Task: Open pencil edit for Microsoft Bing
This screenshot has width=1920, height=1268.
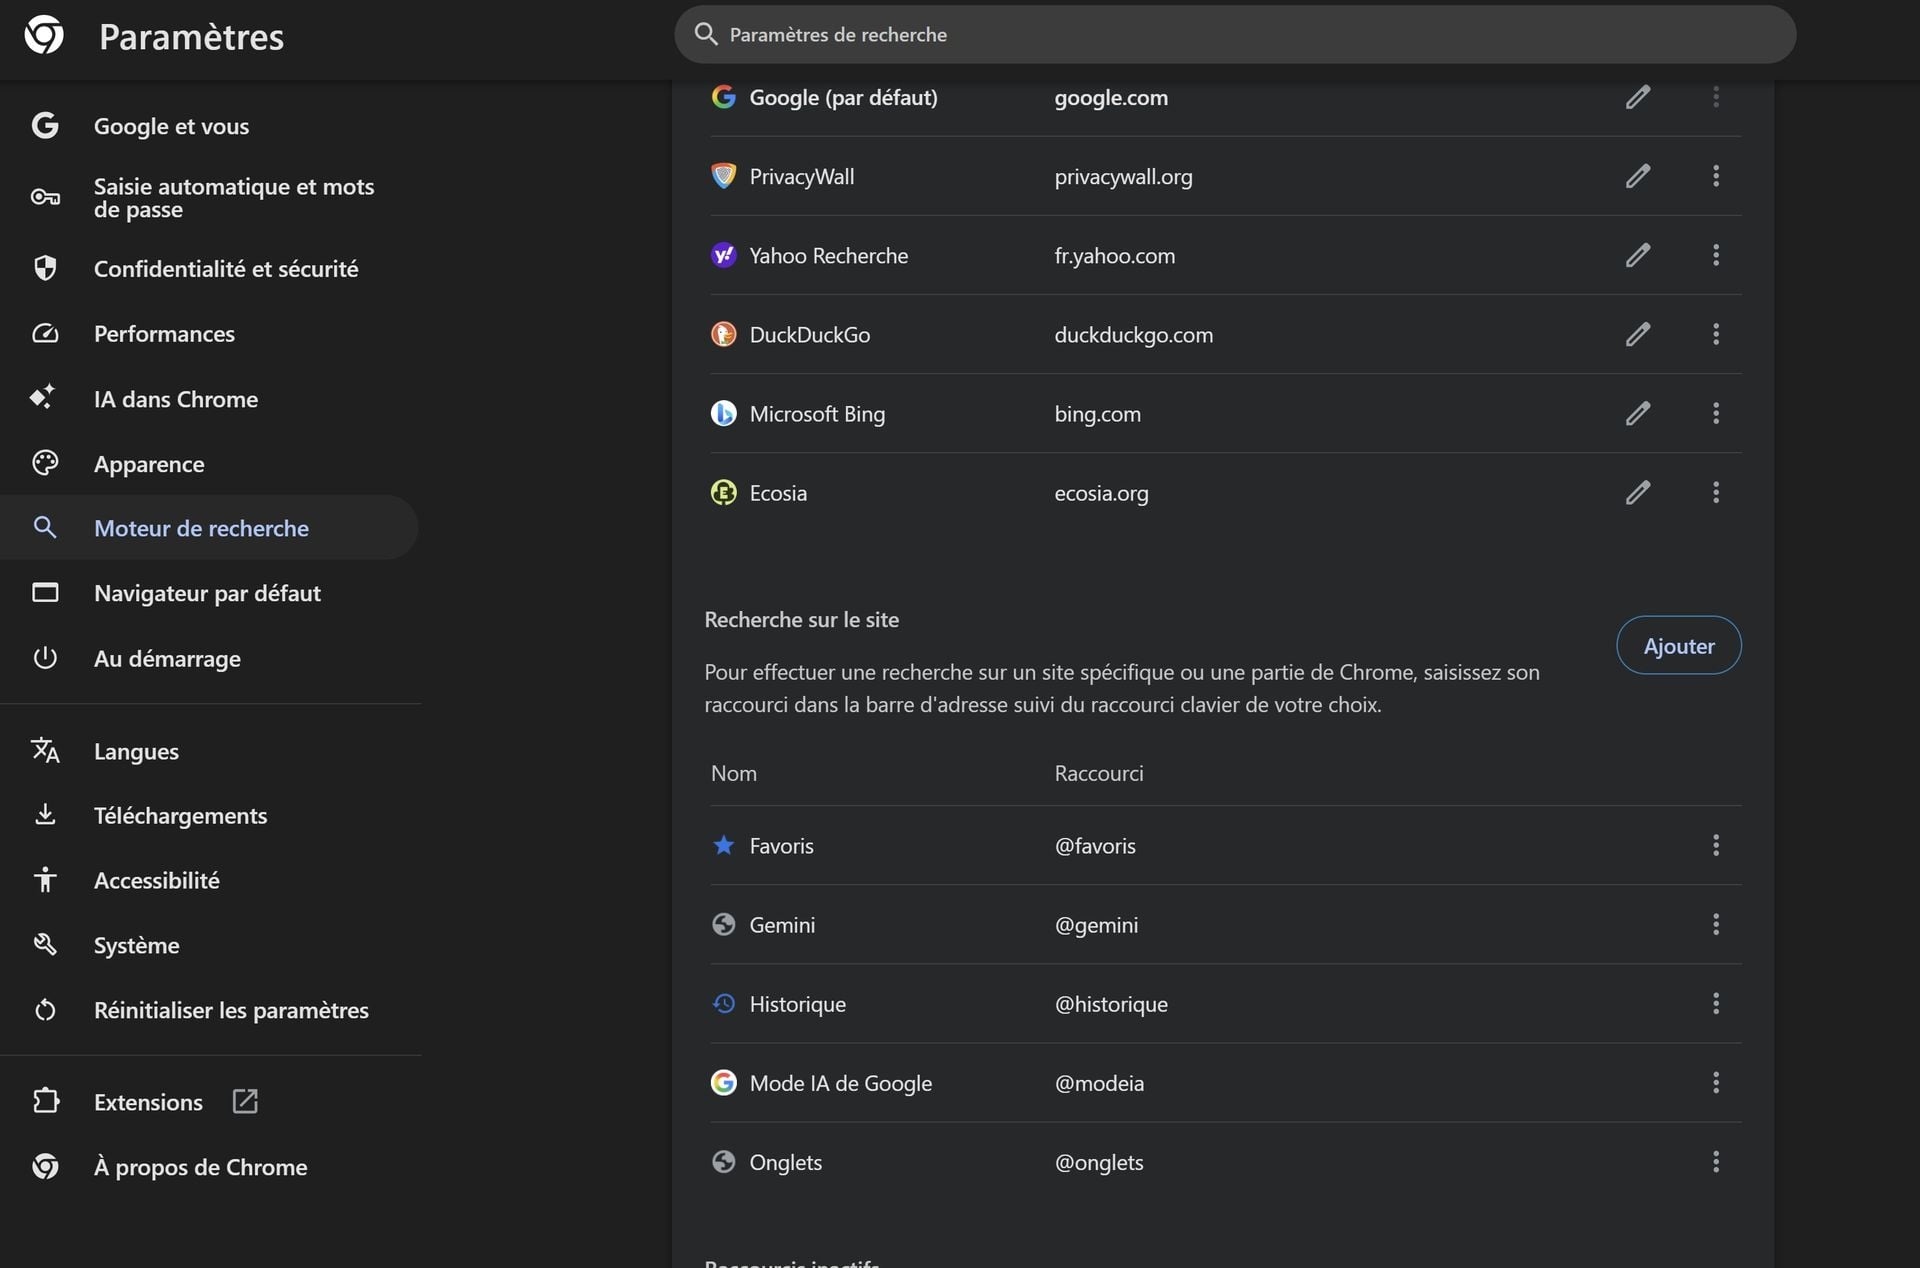Action: [1637, 413]
